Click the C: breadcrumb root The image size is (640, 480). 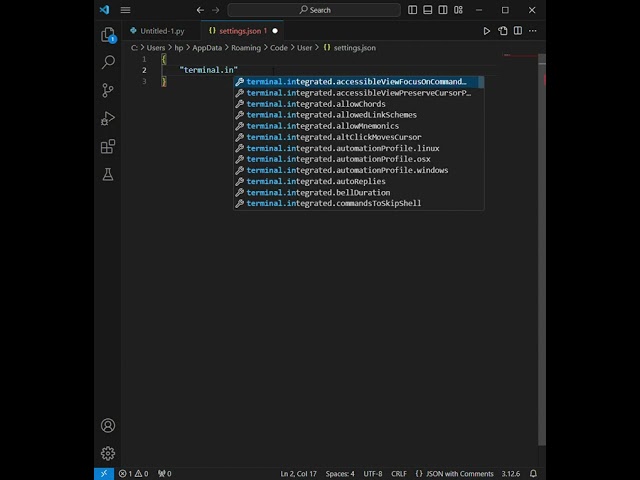[x=134, y=48]
